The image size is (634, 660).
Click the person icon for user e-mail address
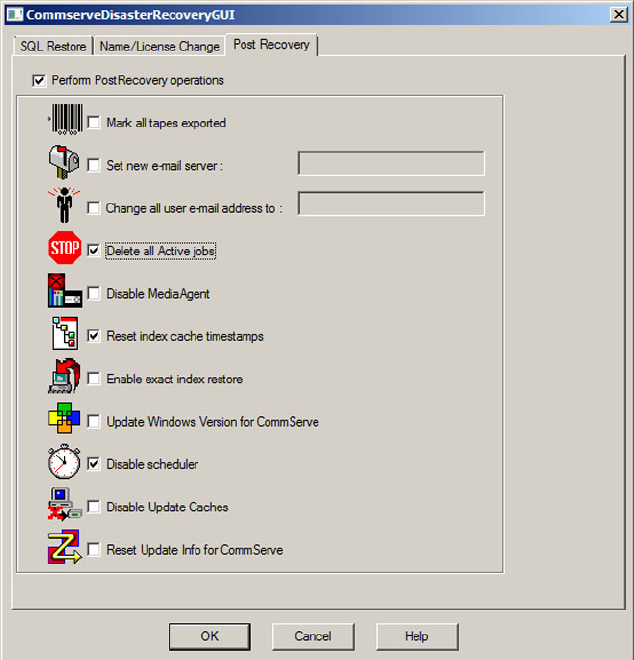(x=64, y=205)
